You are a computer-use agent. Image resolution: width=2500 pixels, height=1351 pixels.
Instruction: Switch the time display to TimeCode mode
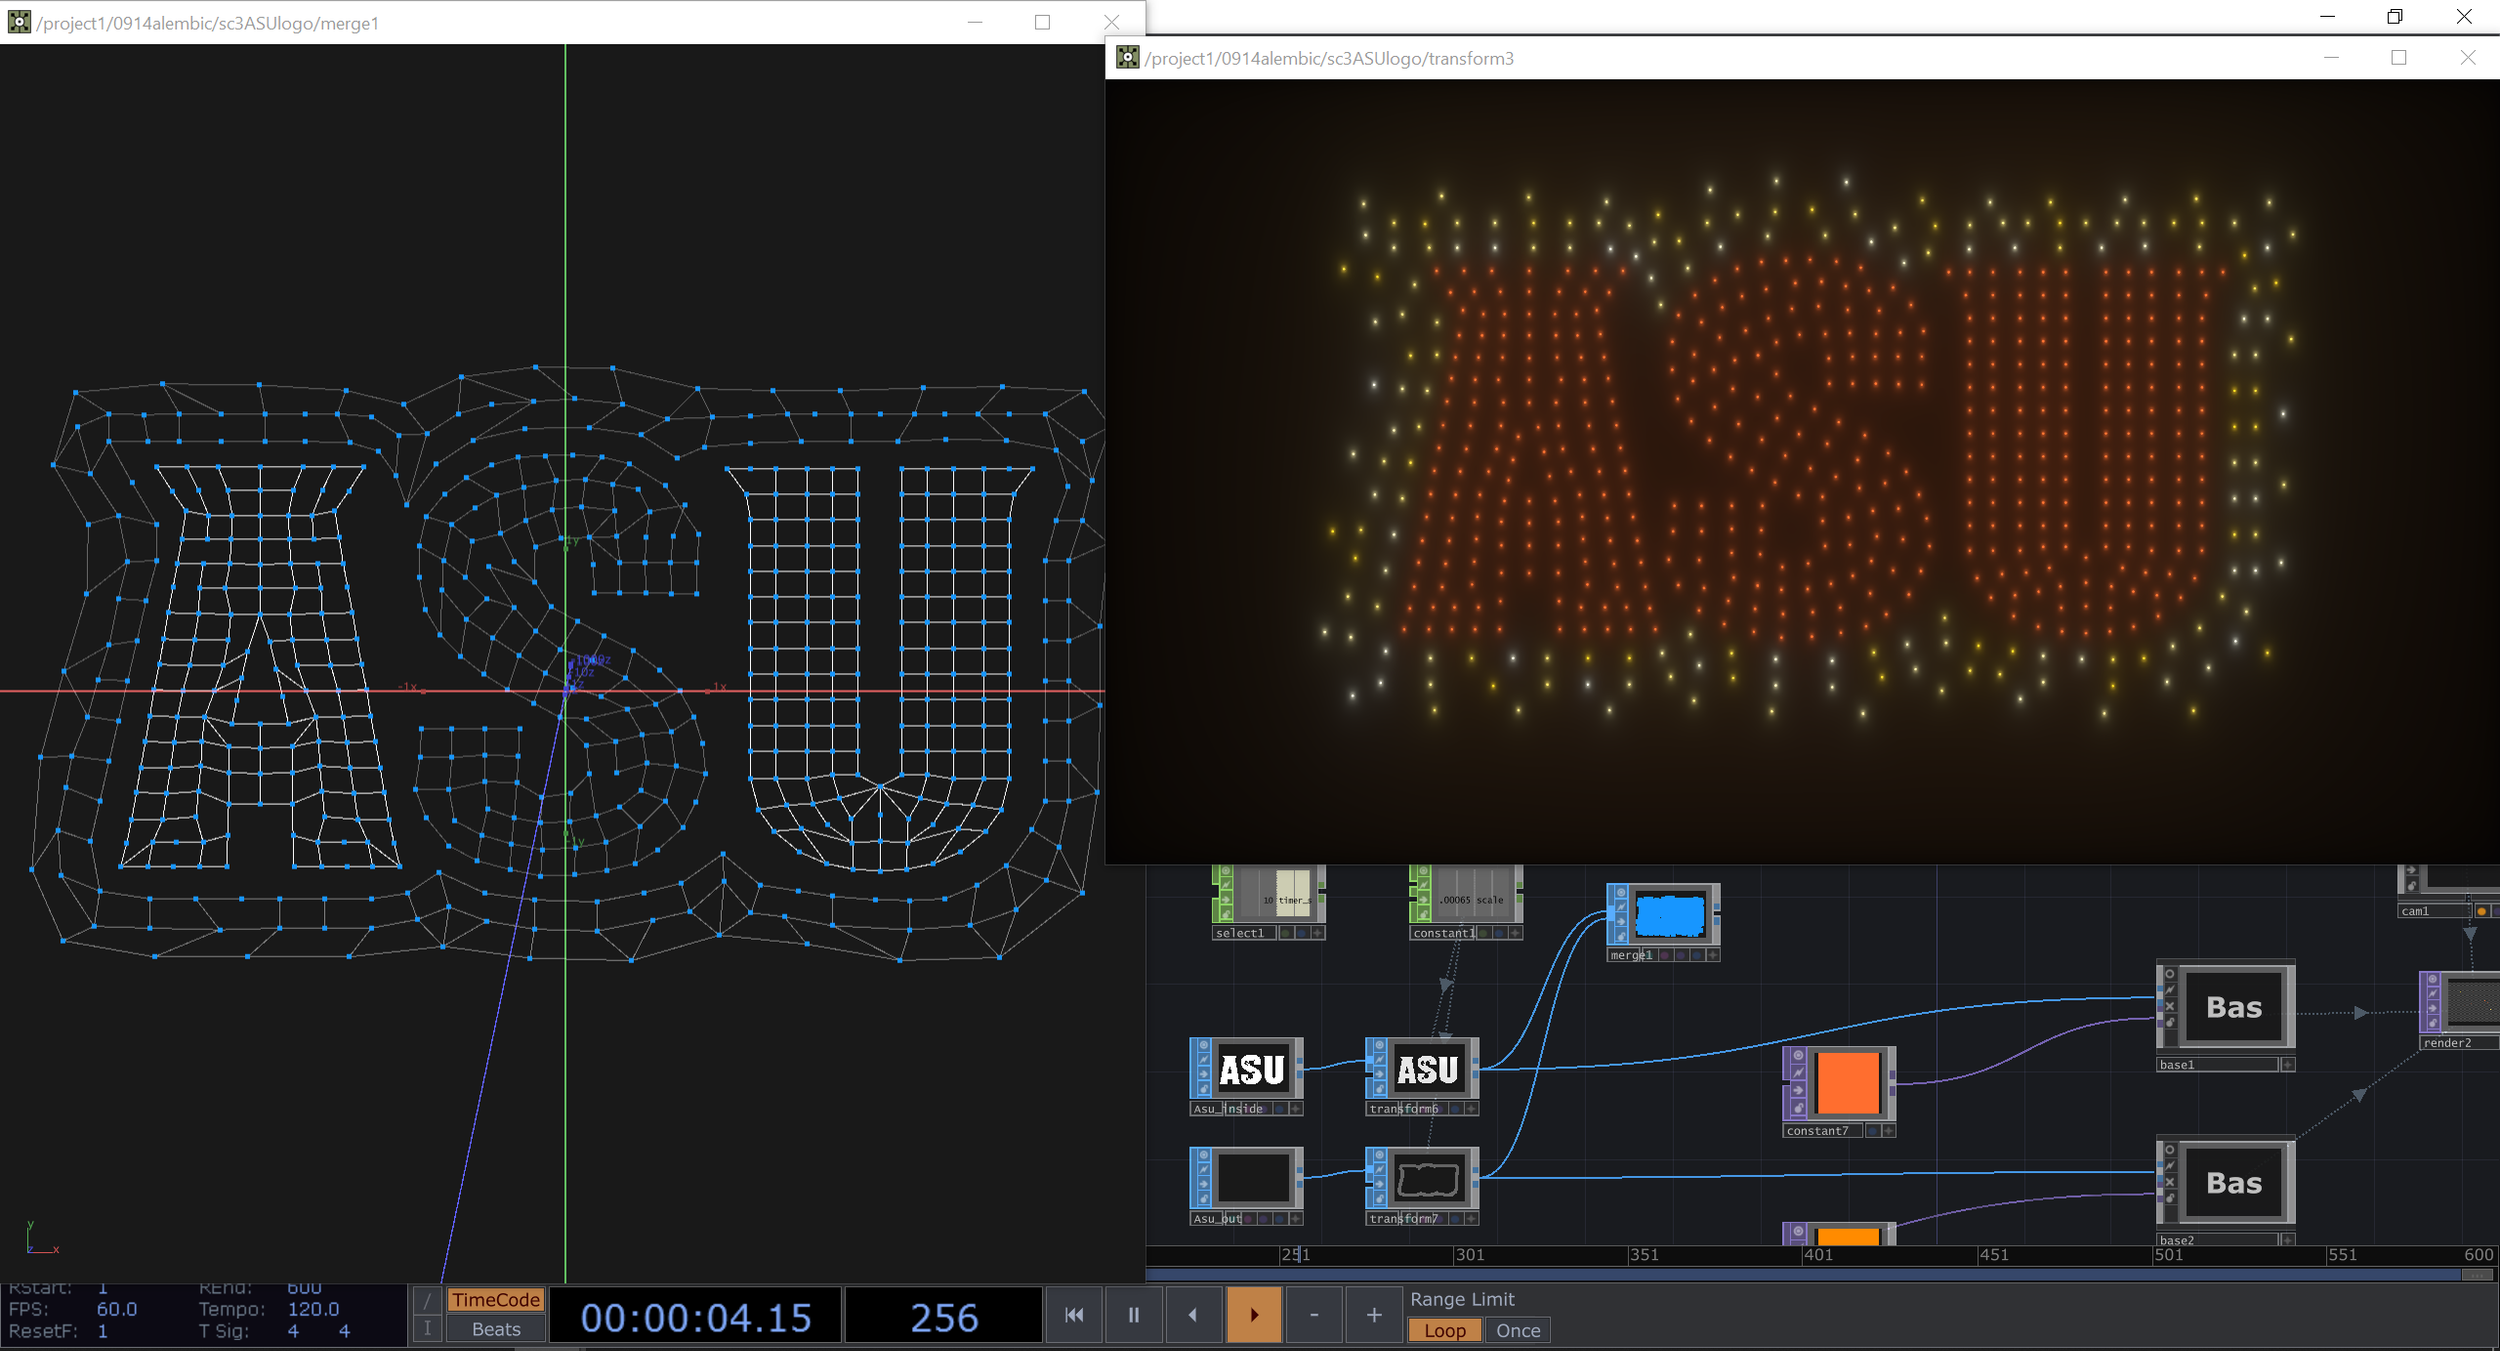[495, 1300]
